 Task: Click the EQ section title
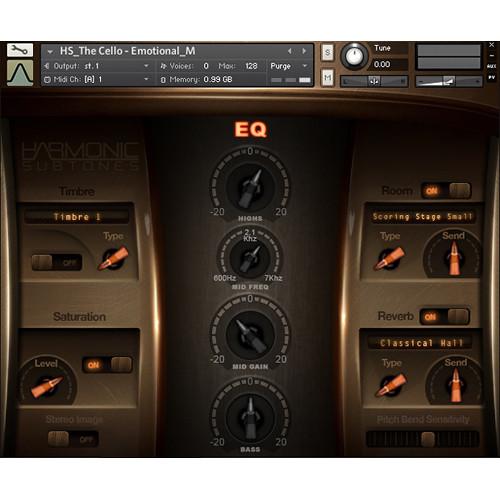250,130
